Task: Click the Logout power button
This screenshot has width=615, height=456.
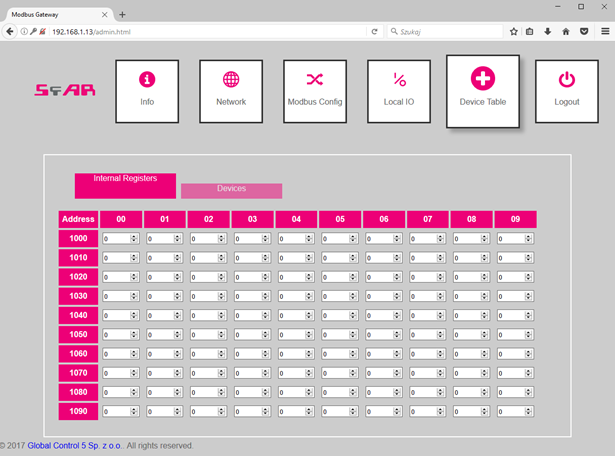Action: point(566,90)
